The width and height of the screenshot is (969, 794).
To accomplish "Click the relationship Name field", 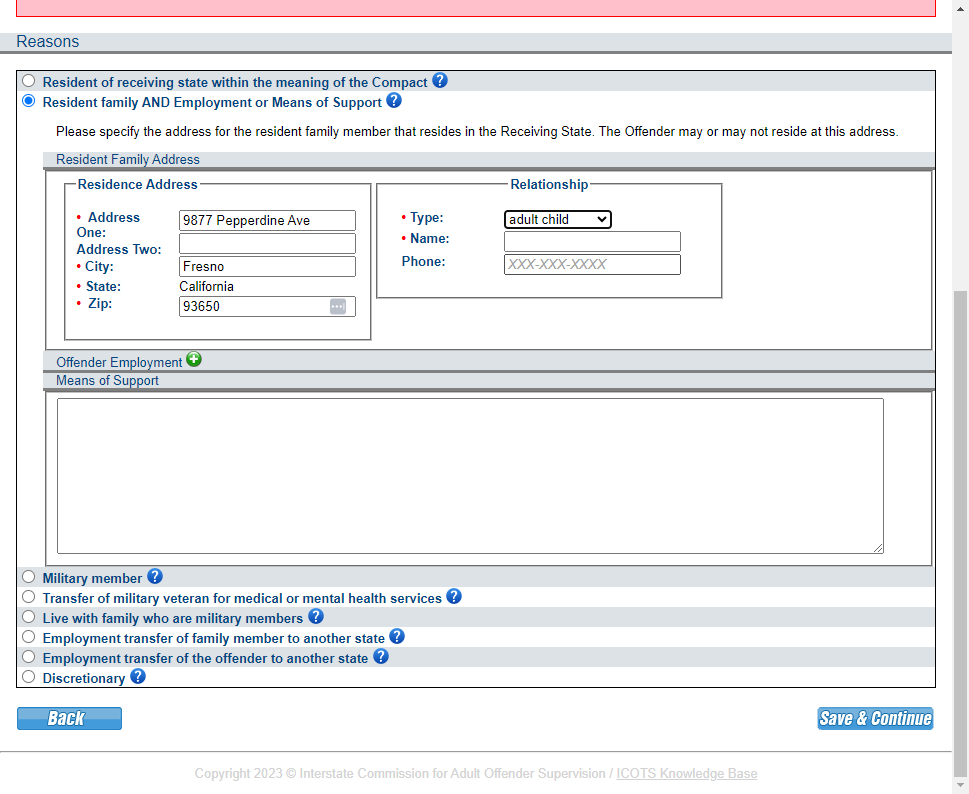I will pos(592,242).
